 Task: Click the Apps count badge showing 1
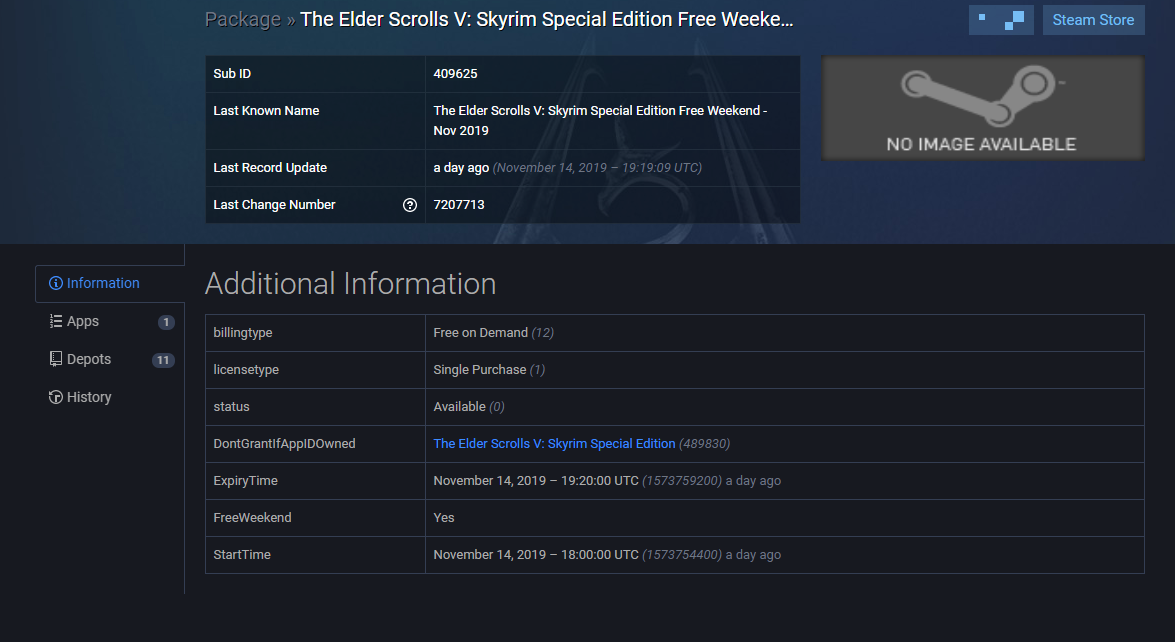(166, 322)
